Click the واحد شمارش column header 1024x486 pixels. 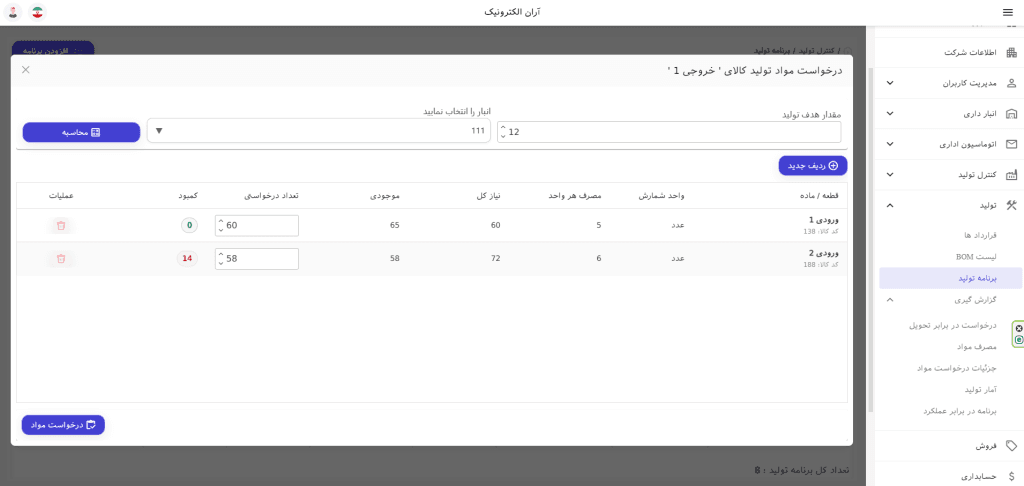pos(662,195)
